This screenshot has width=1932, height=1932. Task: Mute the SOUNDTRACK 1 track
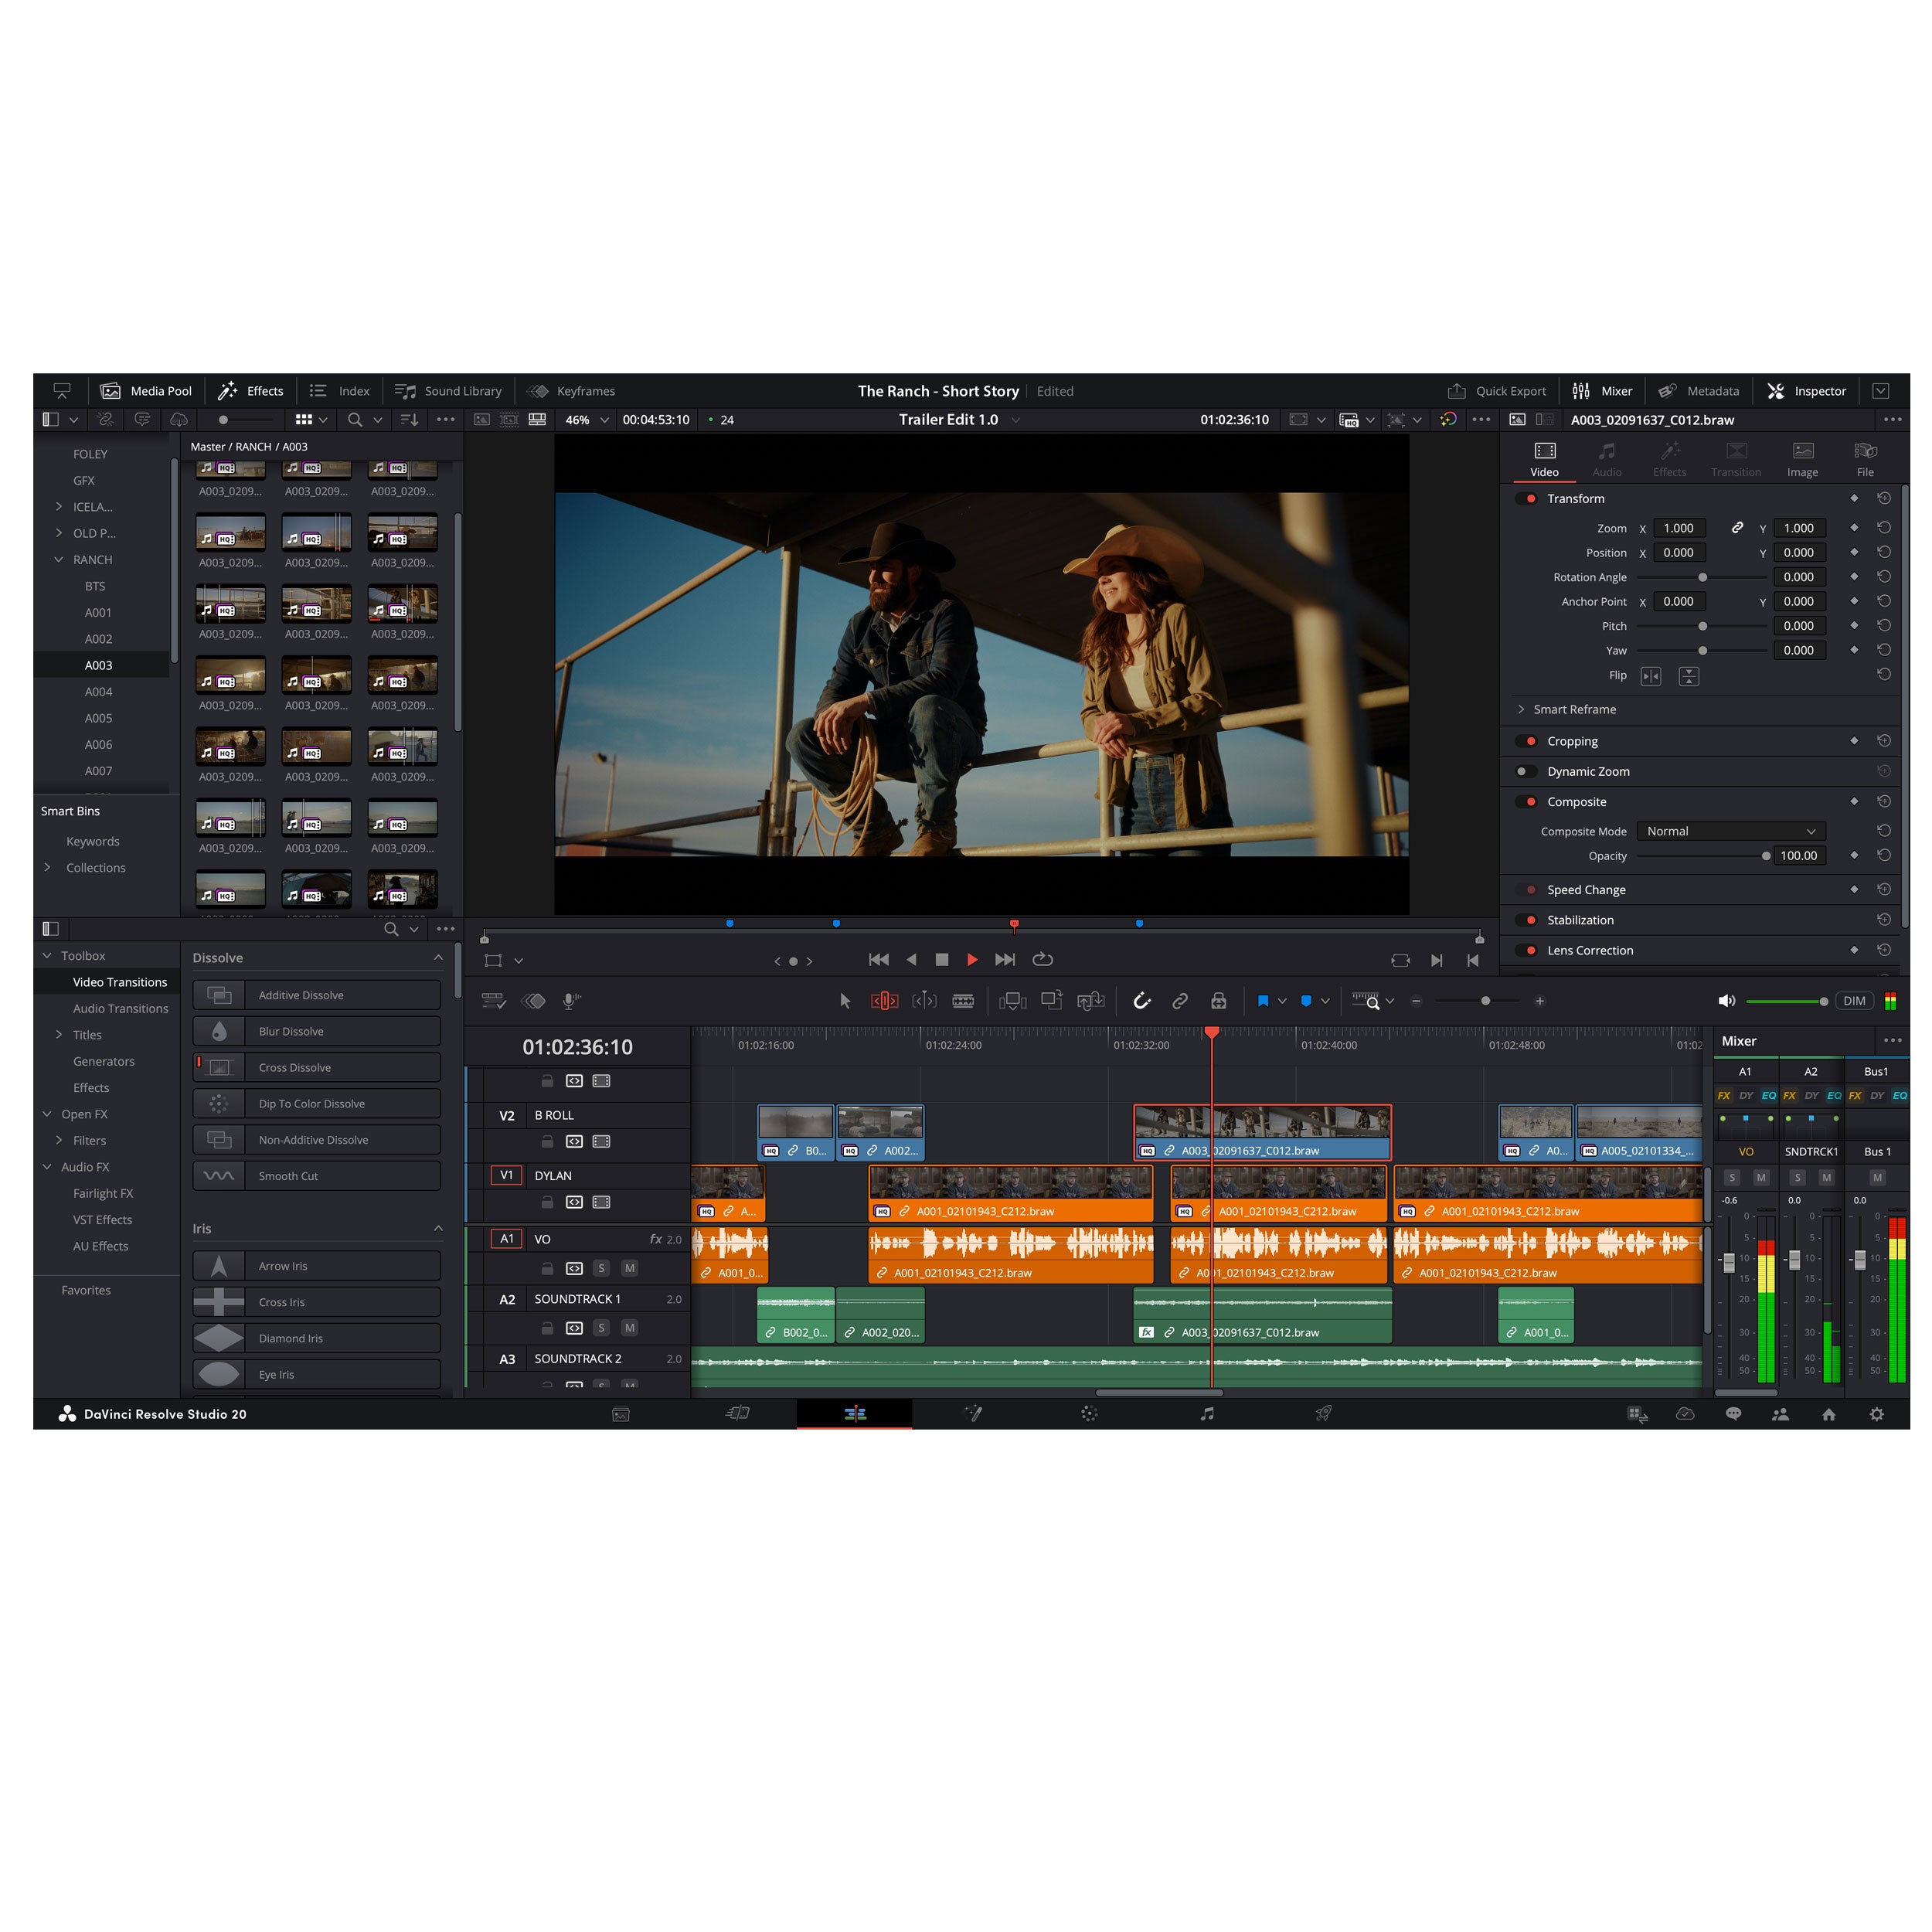pyautogui.click(x=630, y=1328)
